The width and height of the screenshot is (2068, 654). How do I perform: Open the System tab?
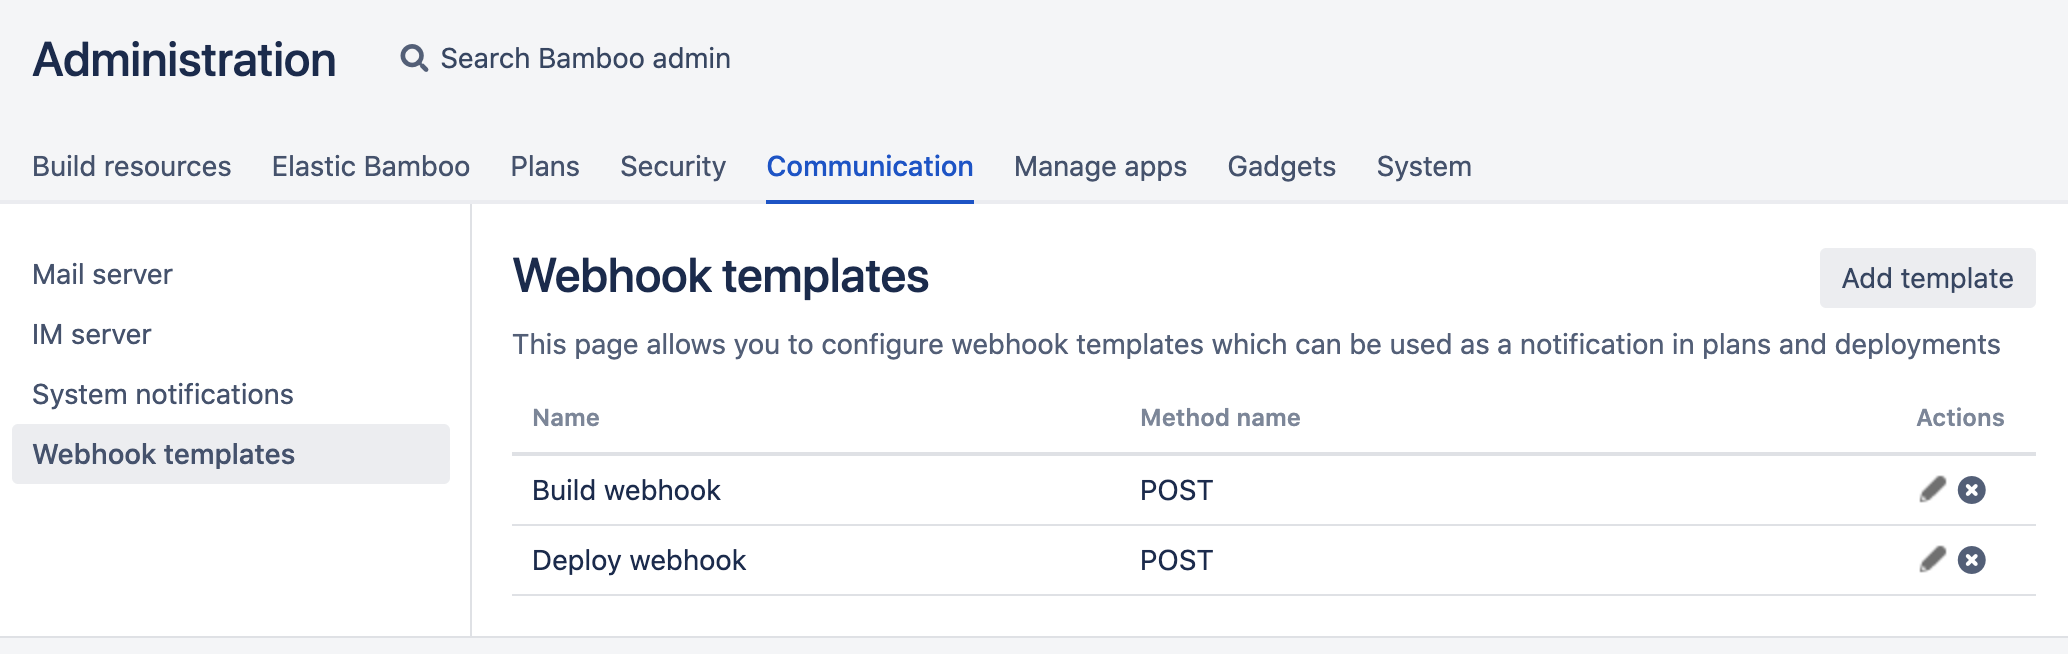click(1424, 166)
